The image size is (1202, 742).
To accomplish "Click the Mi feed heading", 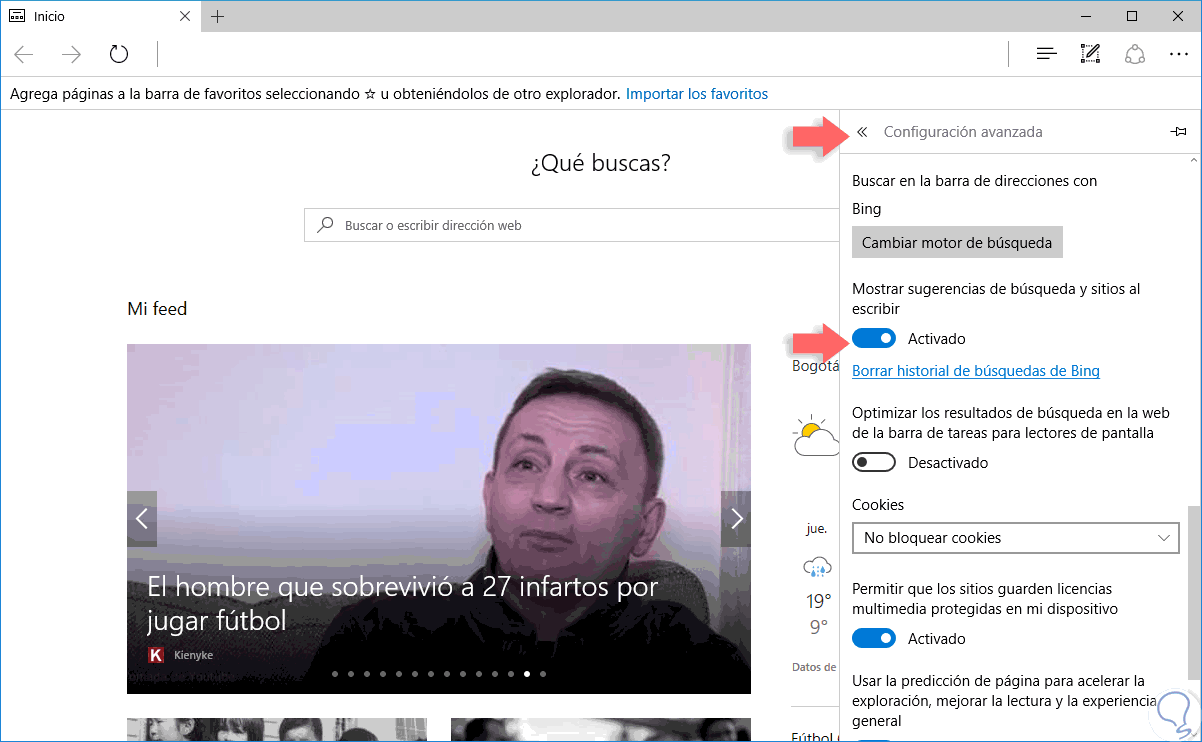I will click(157, 309).
